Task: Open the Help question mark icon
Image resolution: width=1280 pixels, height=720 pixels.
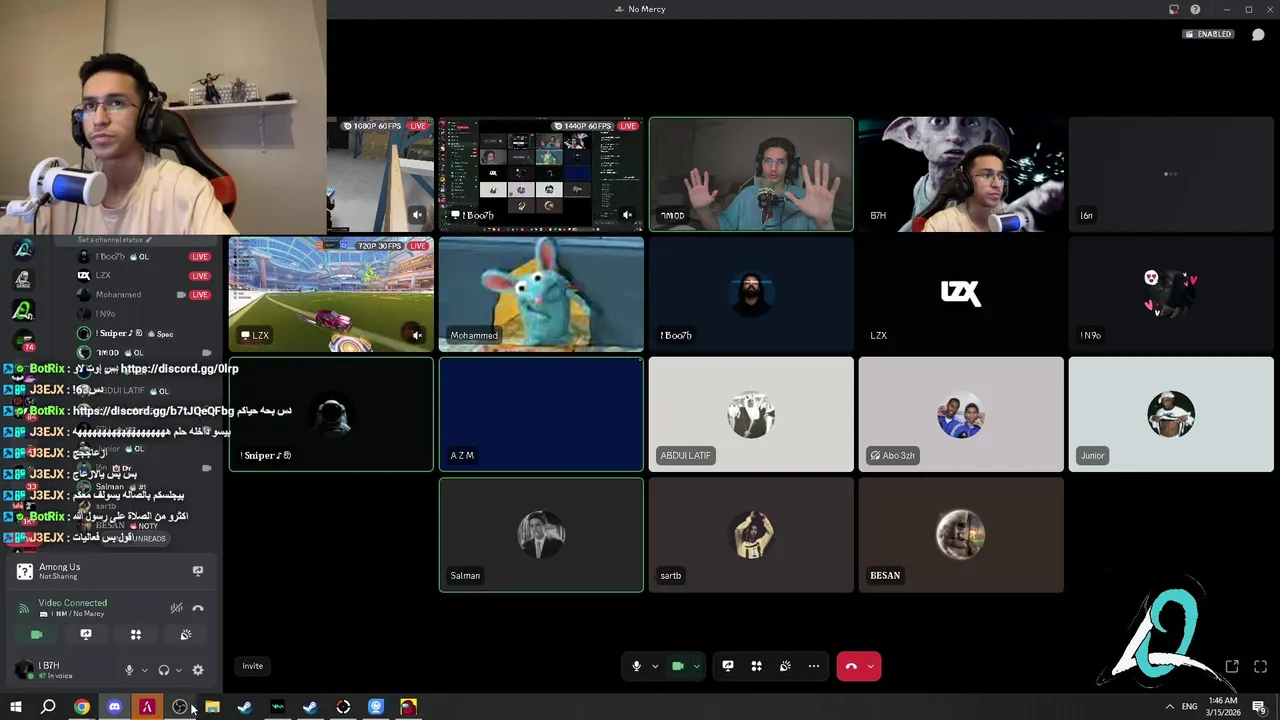Action: click(x=1195, y=9)
